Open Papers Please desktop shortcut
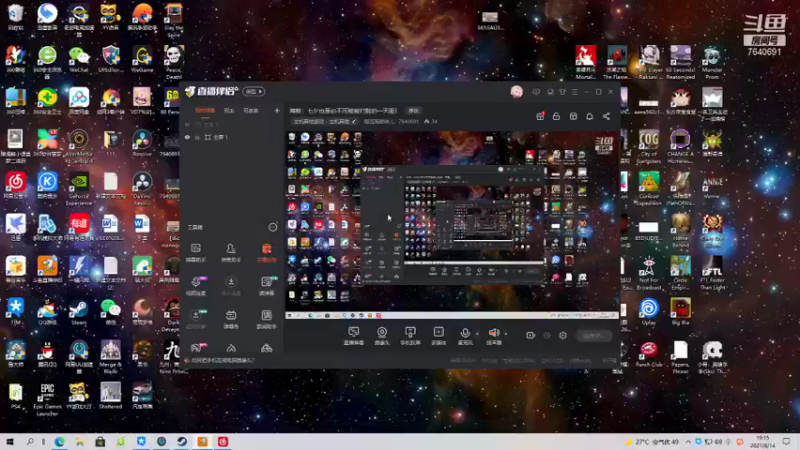The image size is (800, 450). tap(680, 357)
